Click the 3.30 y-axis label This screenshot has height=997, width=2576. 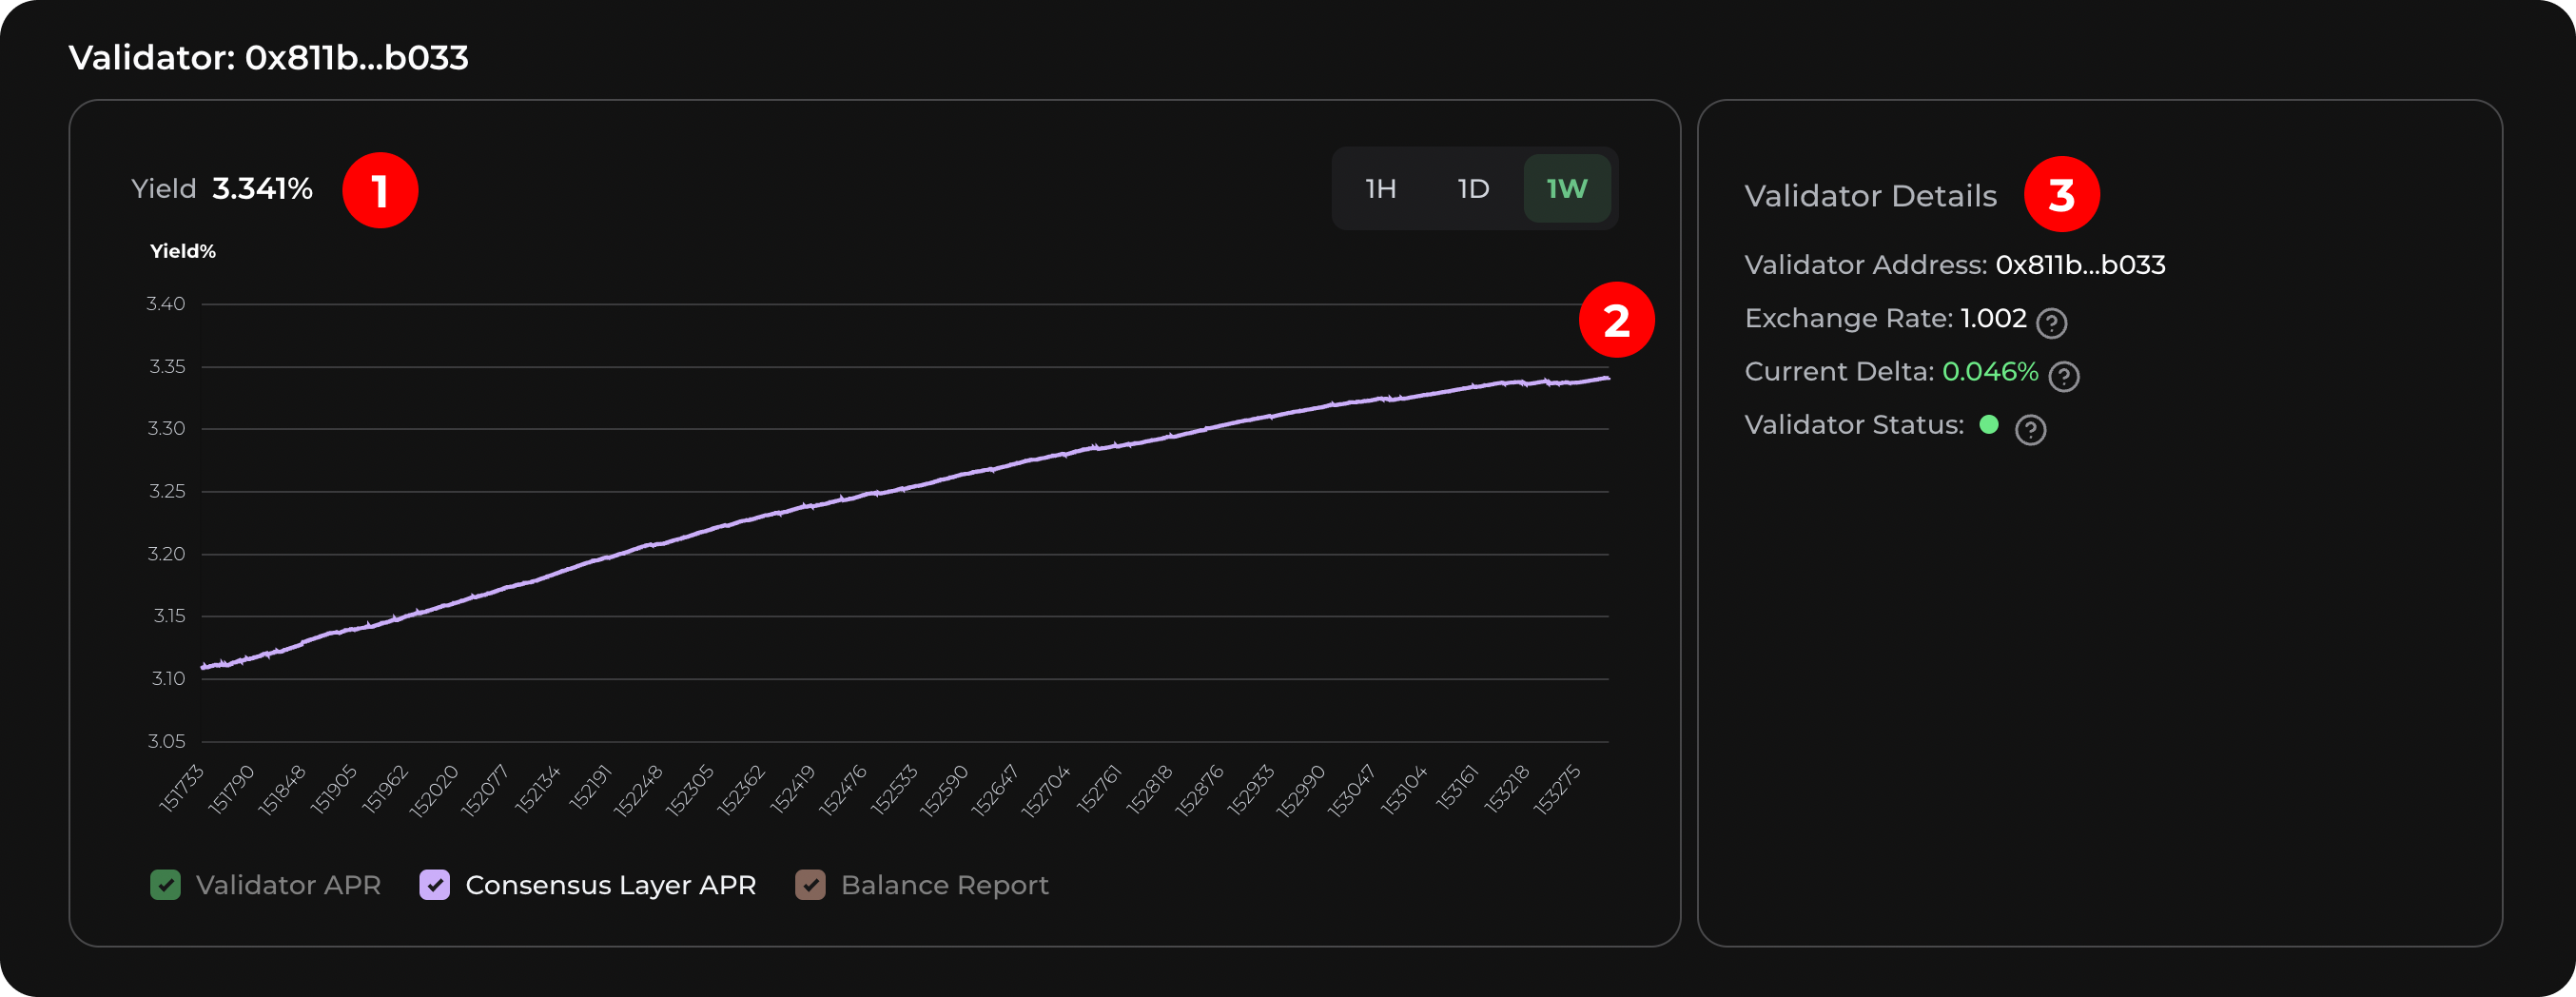(x=166, y=429)
